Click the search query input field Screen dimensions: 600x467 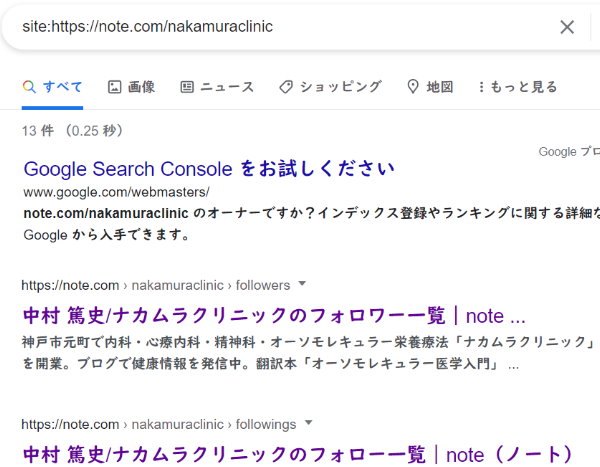(280, 27)
